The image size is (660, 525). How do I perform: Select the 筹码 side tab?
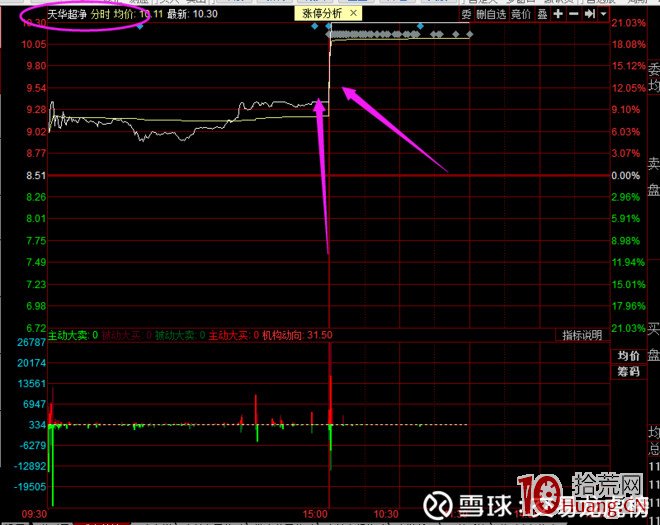[628, 371]
